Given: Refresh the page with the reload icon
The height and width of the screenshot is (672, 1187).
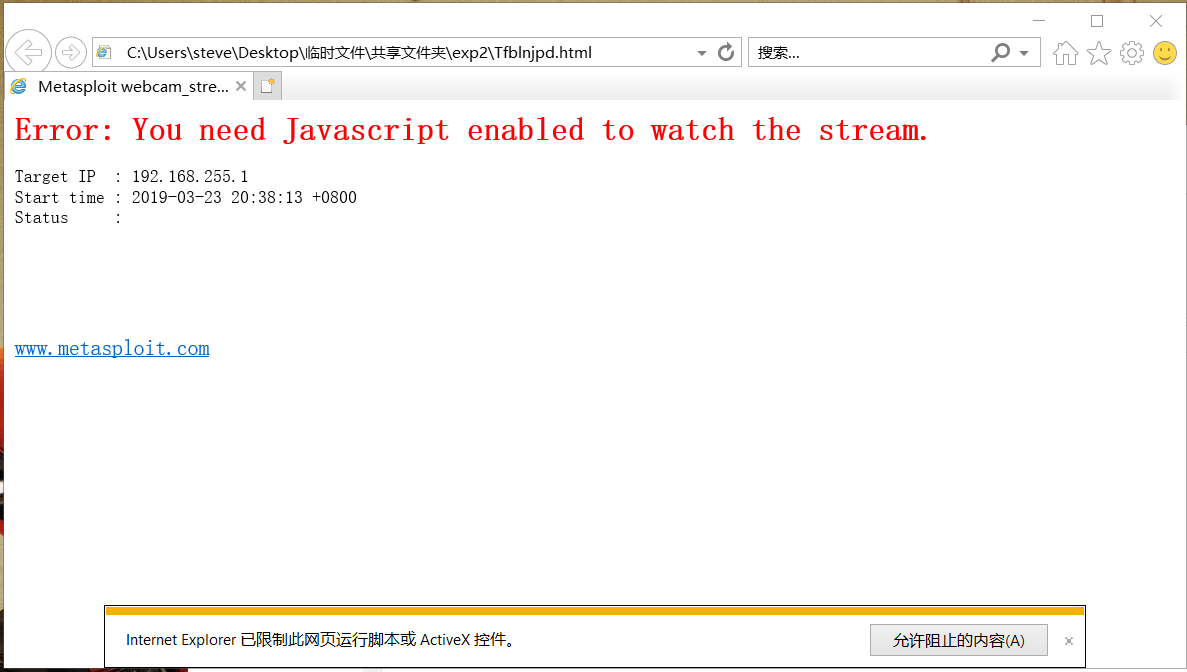Looking at the screenshot, I should coord(726,52).
